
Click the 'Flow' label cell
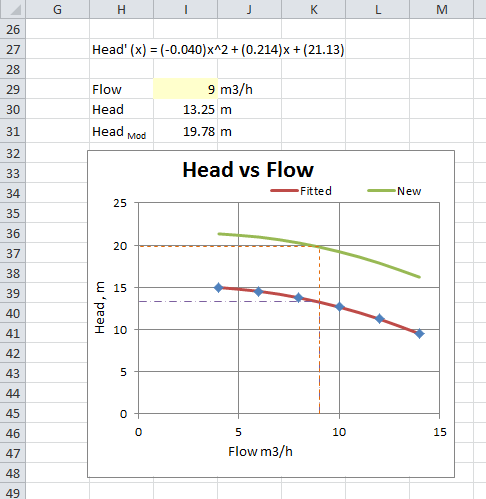click(x=121, y=89)
